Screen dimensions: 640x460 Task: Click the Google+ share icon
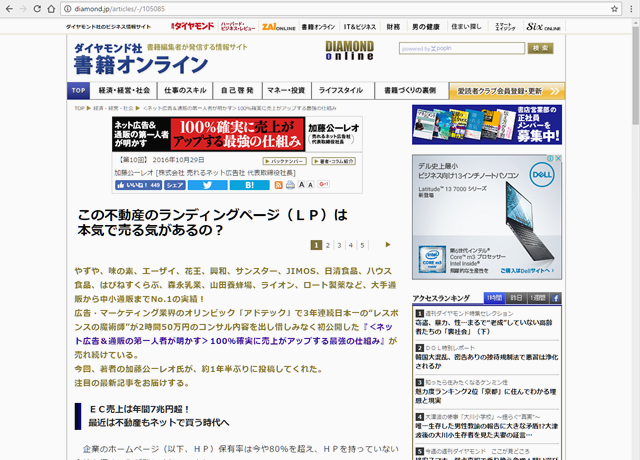pos(324,185)
